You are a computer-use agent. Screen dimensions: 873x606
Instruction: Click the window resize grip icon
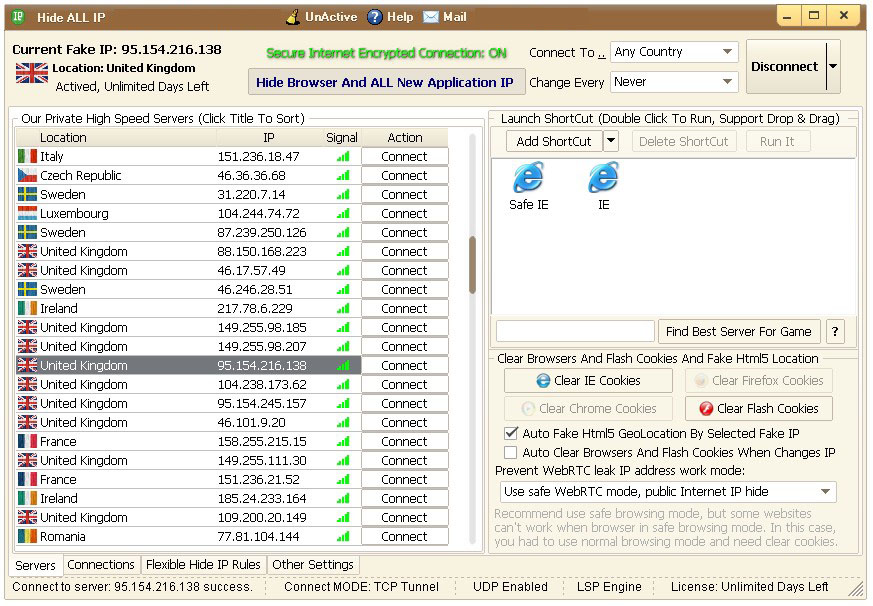point(855,588)
